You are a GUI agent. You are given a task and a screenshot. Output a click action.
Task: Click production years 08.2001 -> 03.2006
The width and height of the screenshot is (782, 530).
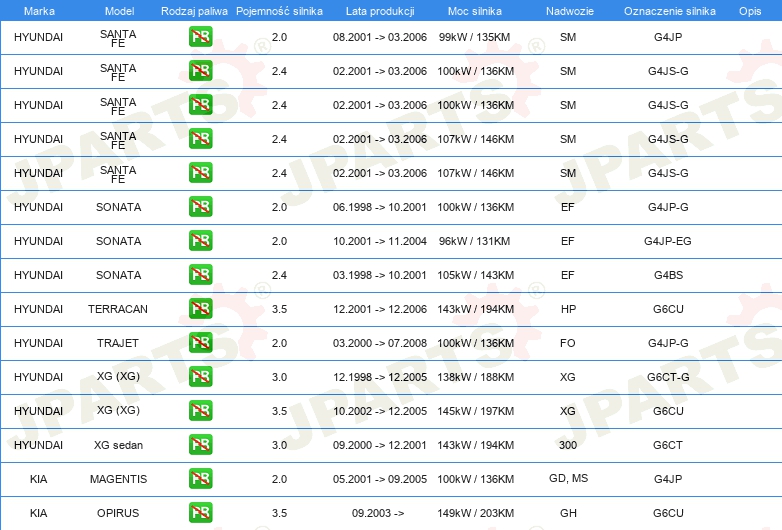pyautogui.click(x=380, y=37)
